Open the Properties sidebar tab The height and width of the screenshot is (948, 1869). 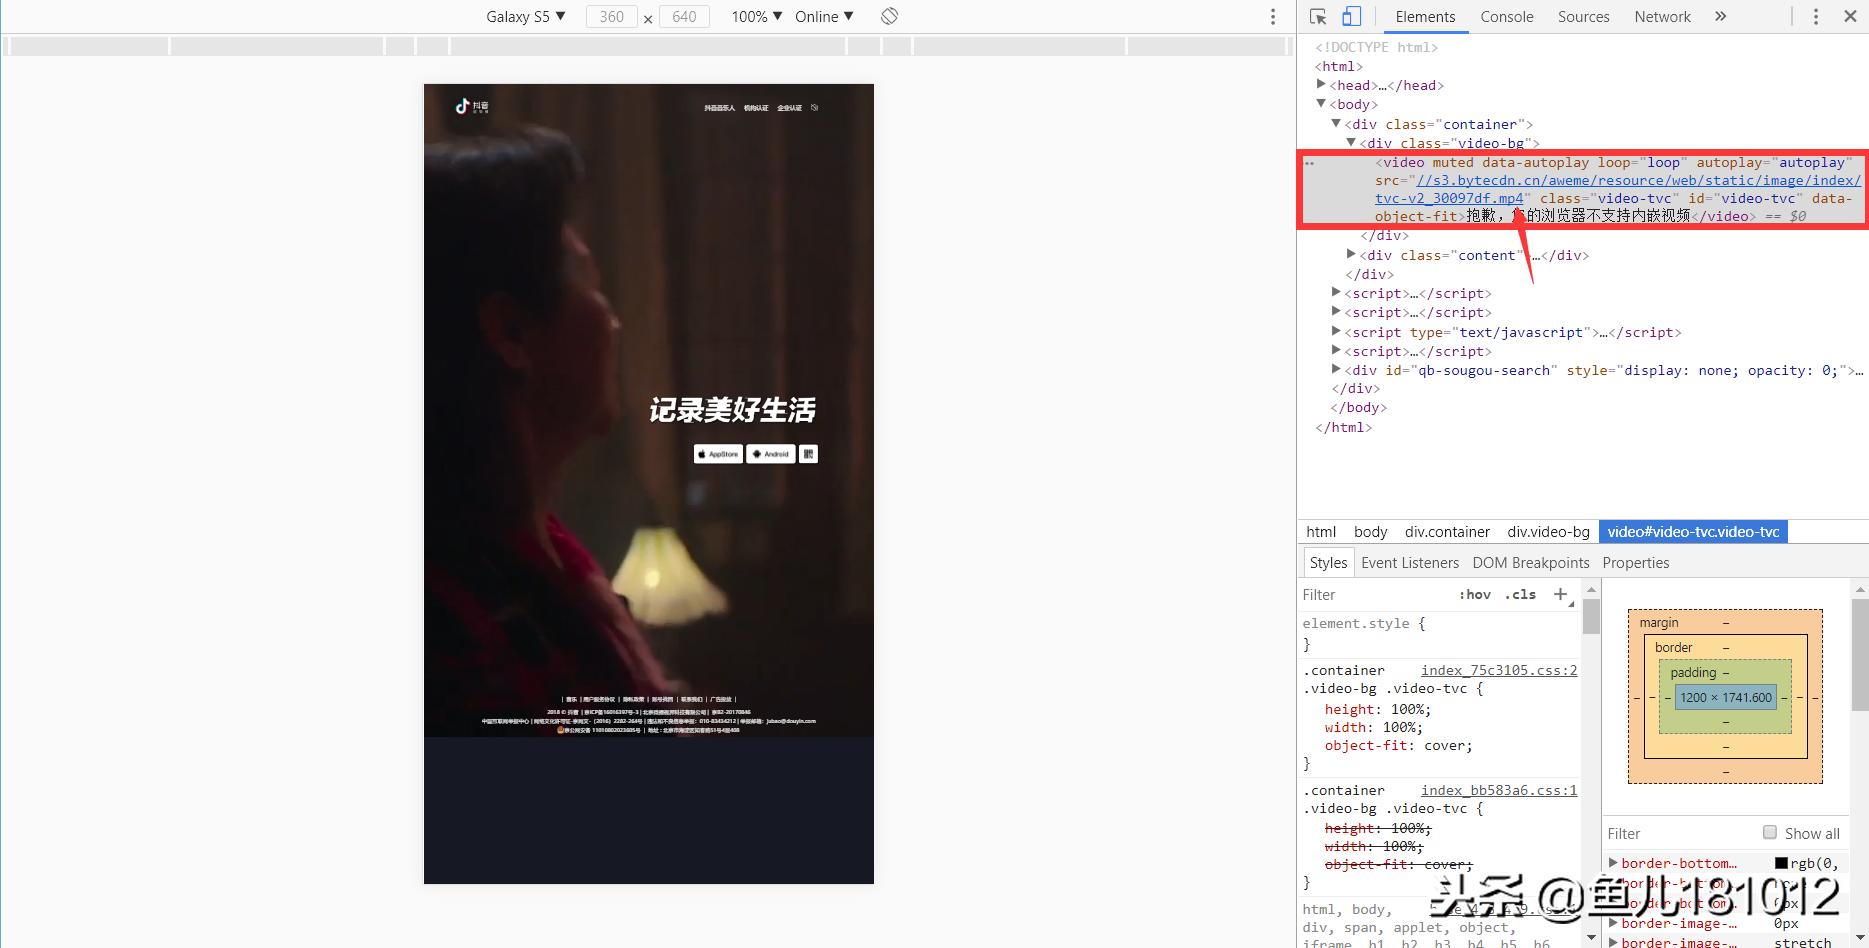click(1636, 563)
